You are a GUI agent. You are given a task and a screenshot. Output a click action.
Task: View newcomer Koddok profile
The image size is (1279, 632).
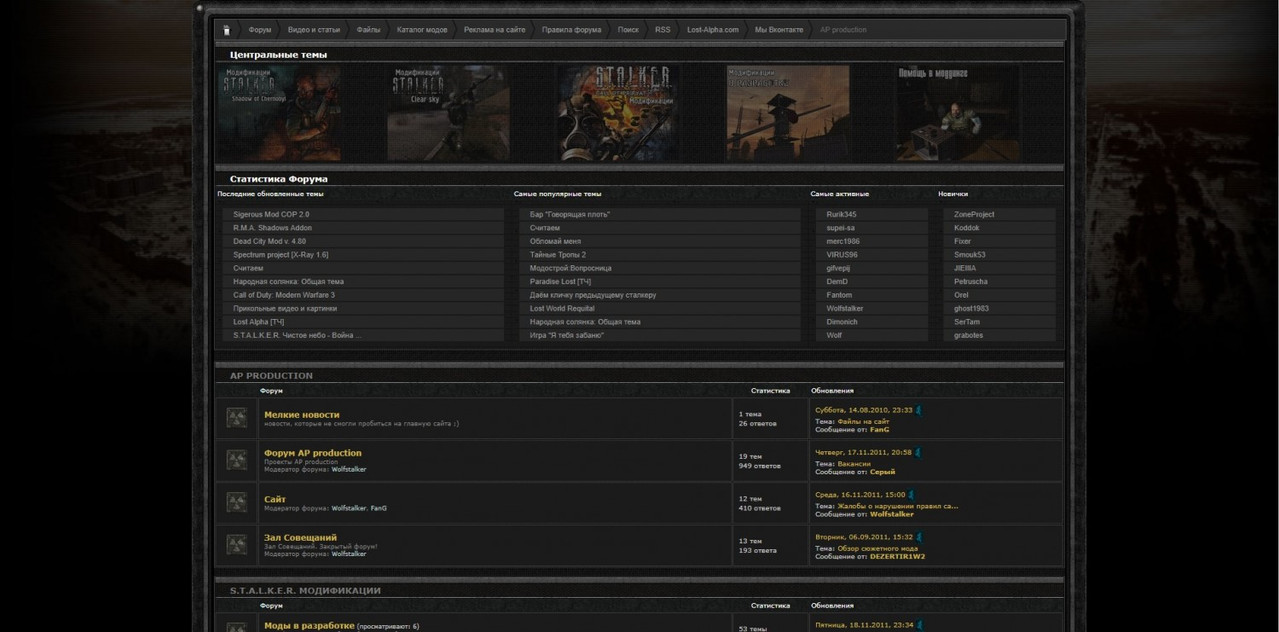[x=967, y=228]
